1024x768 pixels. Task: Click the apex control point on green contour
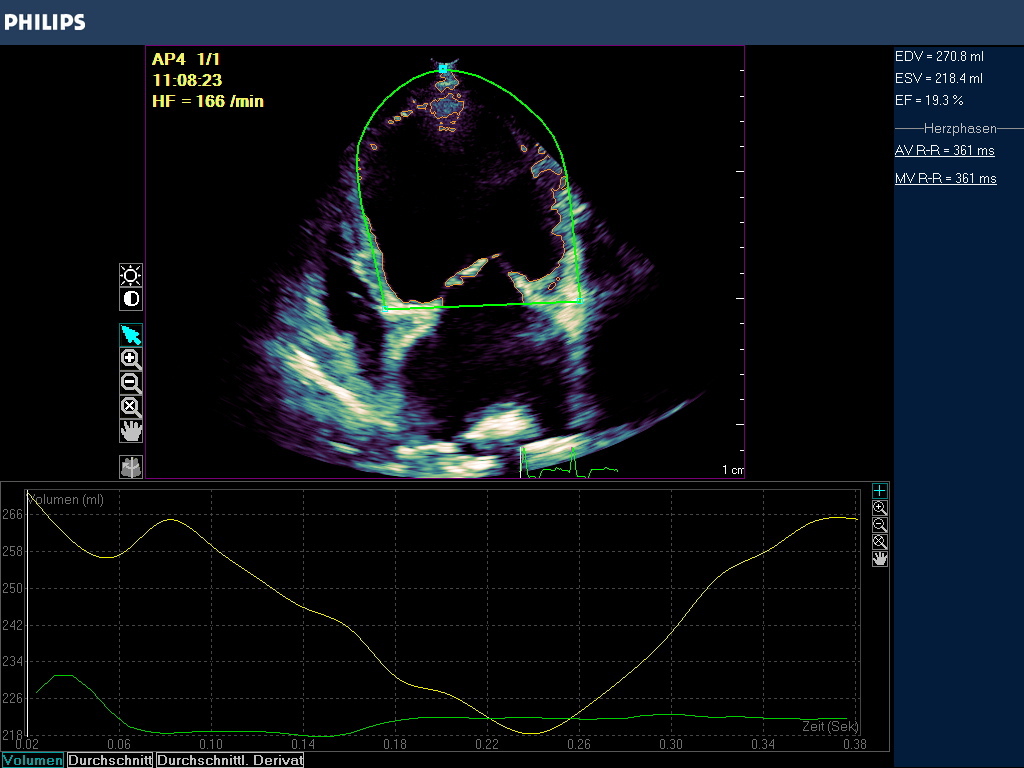[x=443, y=69]
